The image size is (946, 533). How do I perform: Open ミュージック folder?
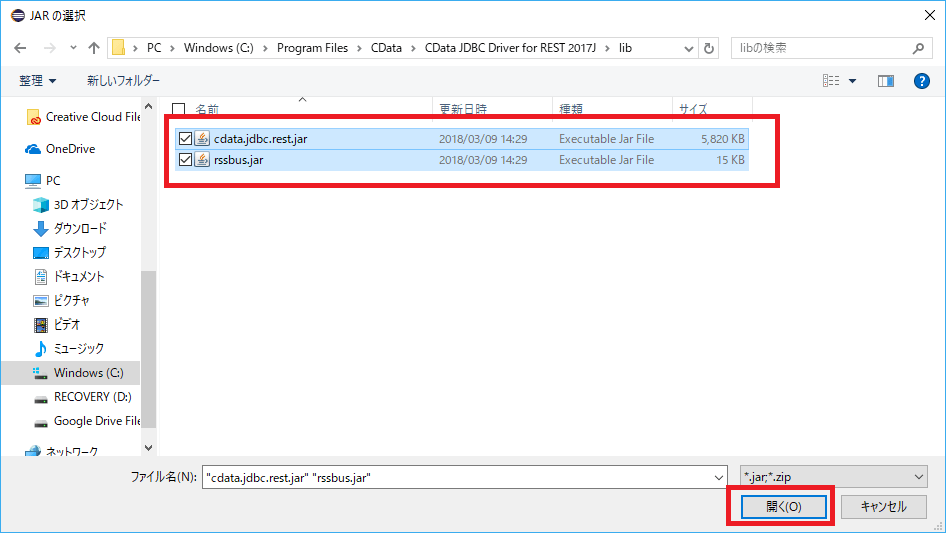click(x=68, y=348)
